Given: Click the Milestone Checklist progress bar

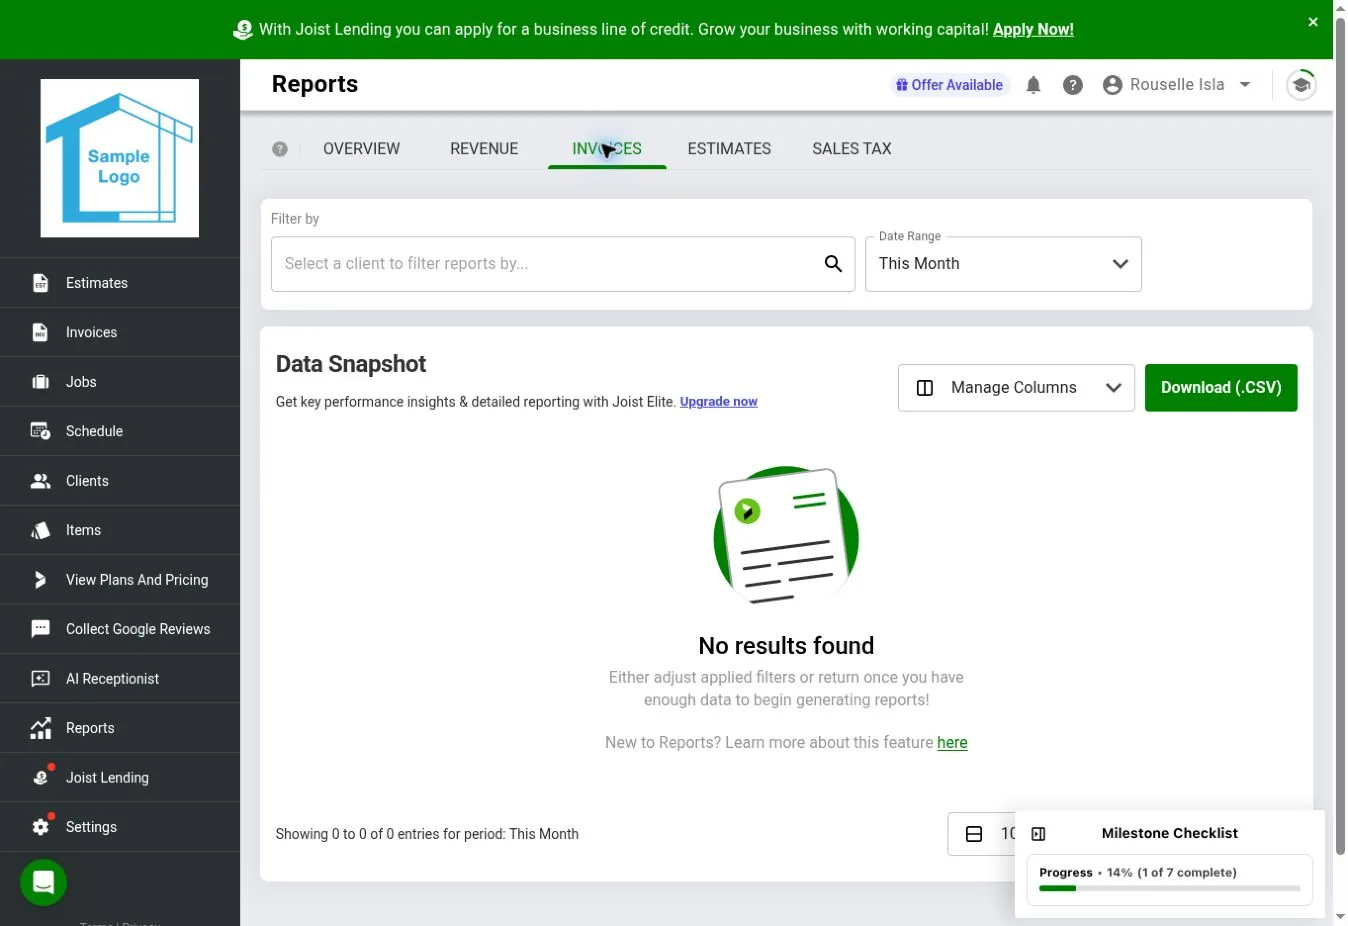Looking at the screenshot, I should pyautogui.click(x=1170, y=888).
